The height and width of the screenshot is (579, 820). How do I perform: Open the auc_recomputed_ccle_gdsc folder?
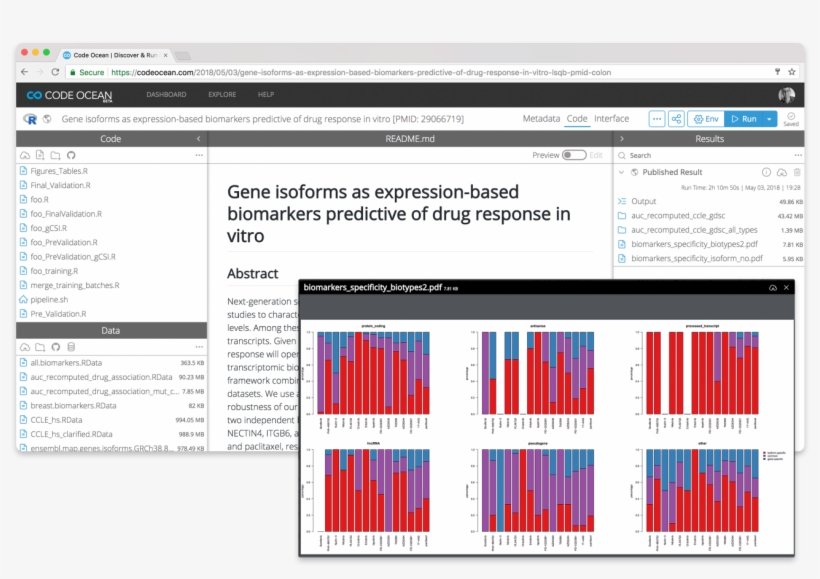[x=680, y=215]
